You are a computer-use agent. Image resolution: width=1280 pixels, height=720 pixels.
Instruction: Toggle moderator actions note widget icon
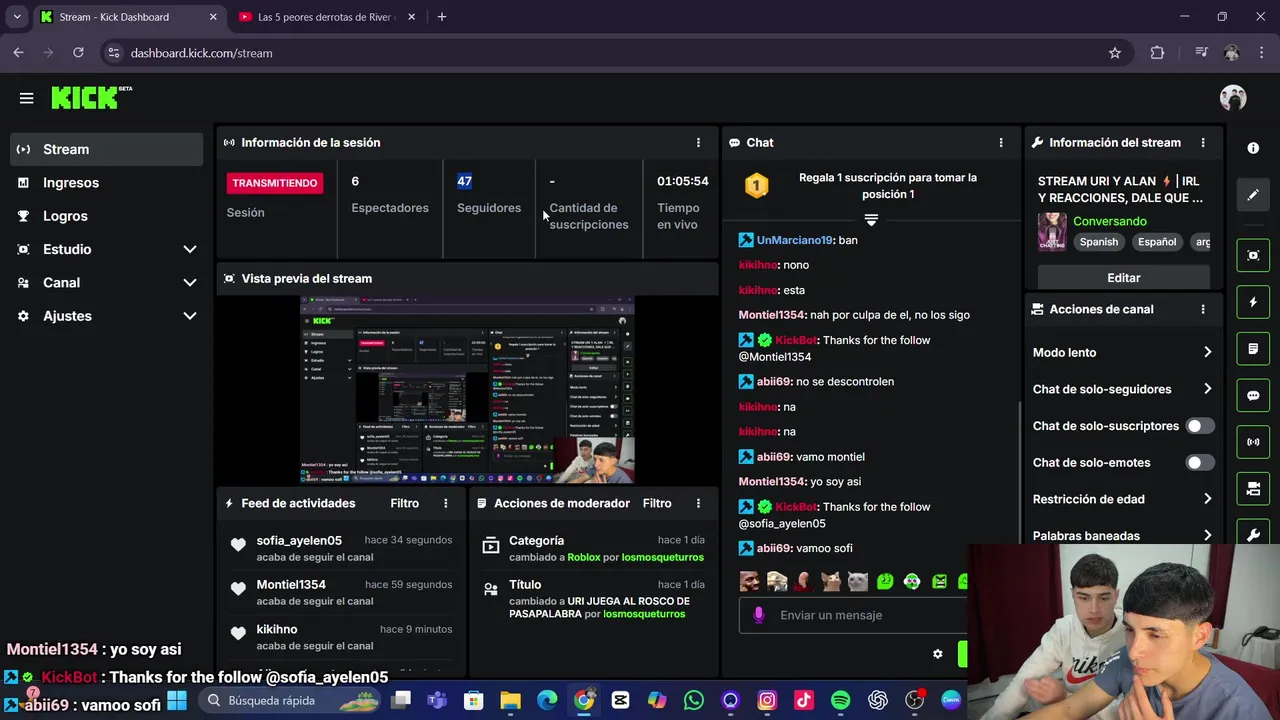(x=1253, y=349)
